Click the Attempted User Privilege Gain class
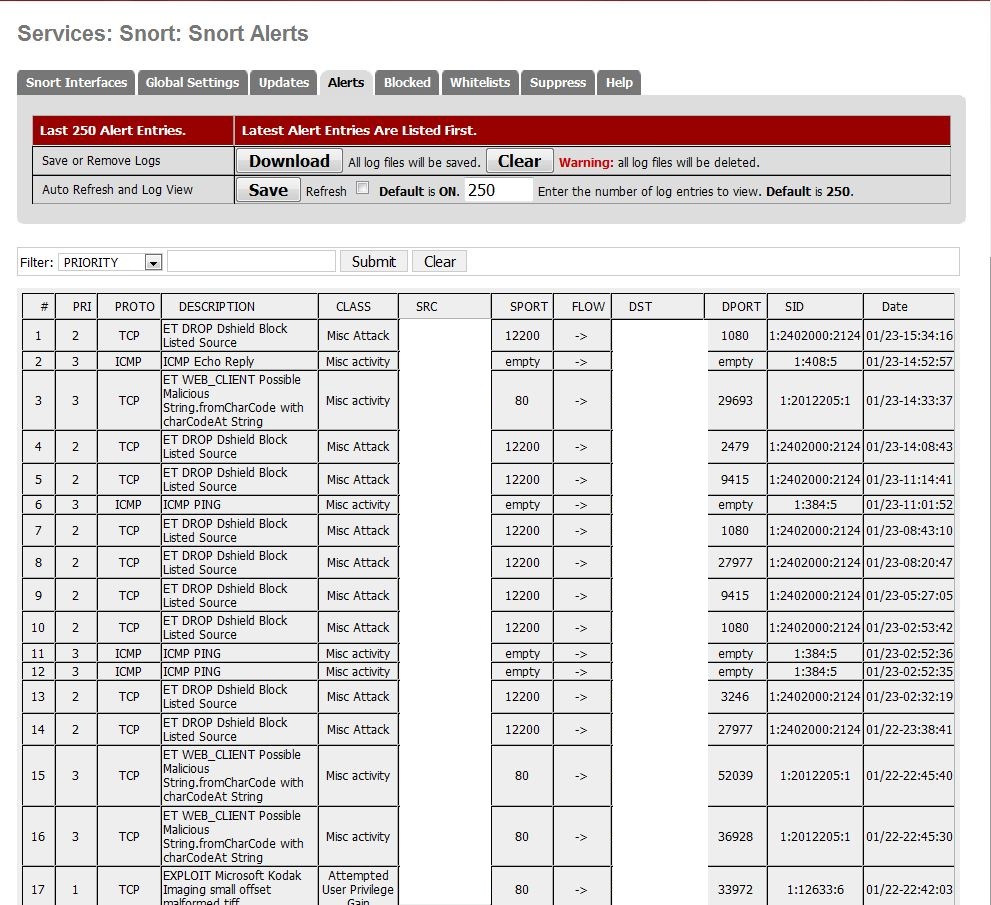 358,887
